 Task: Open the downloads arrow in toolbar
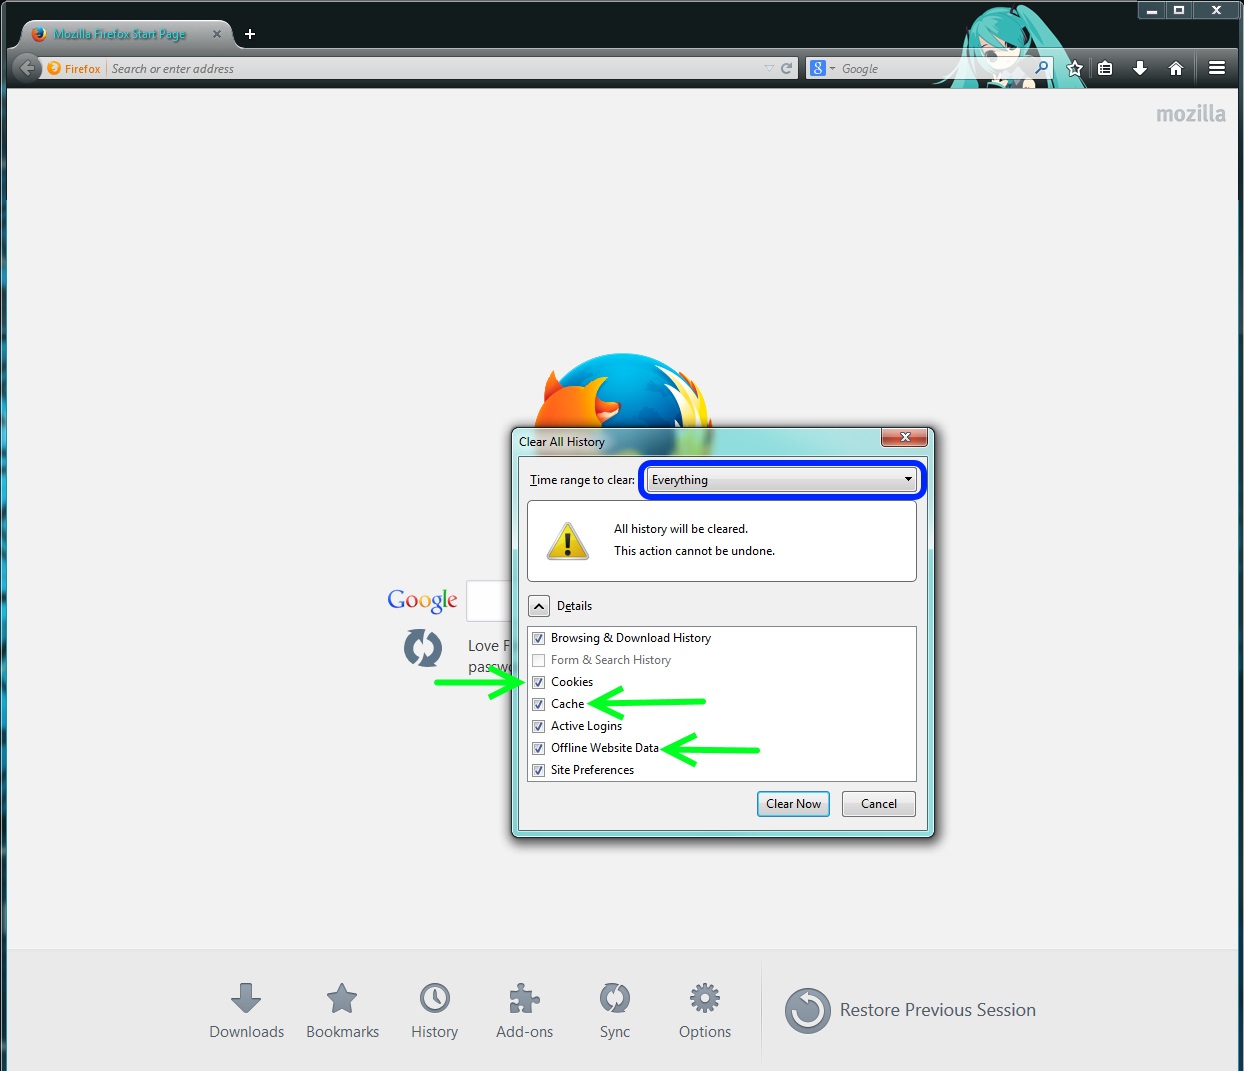pos(1140,68)
